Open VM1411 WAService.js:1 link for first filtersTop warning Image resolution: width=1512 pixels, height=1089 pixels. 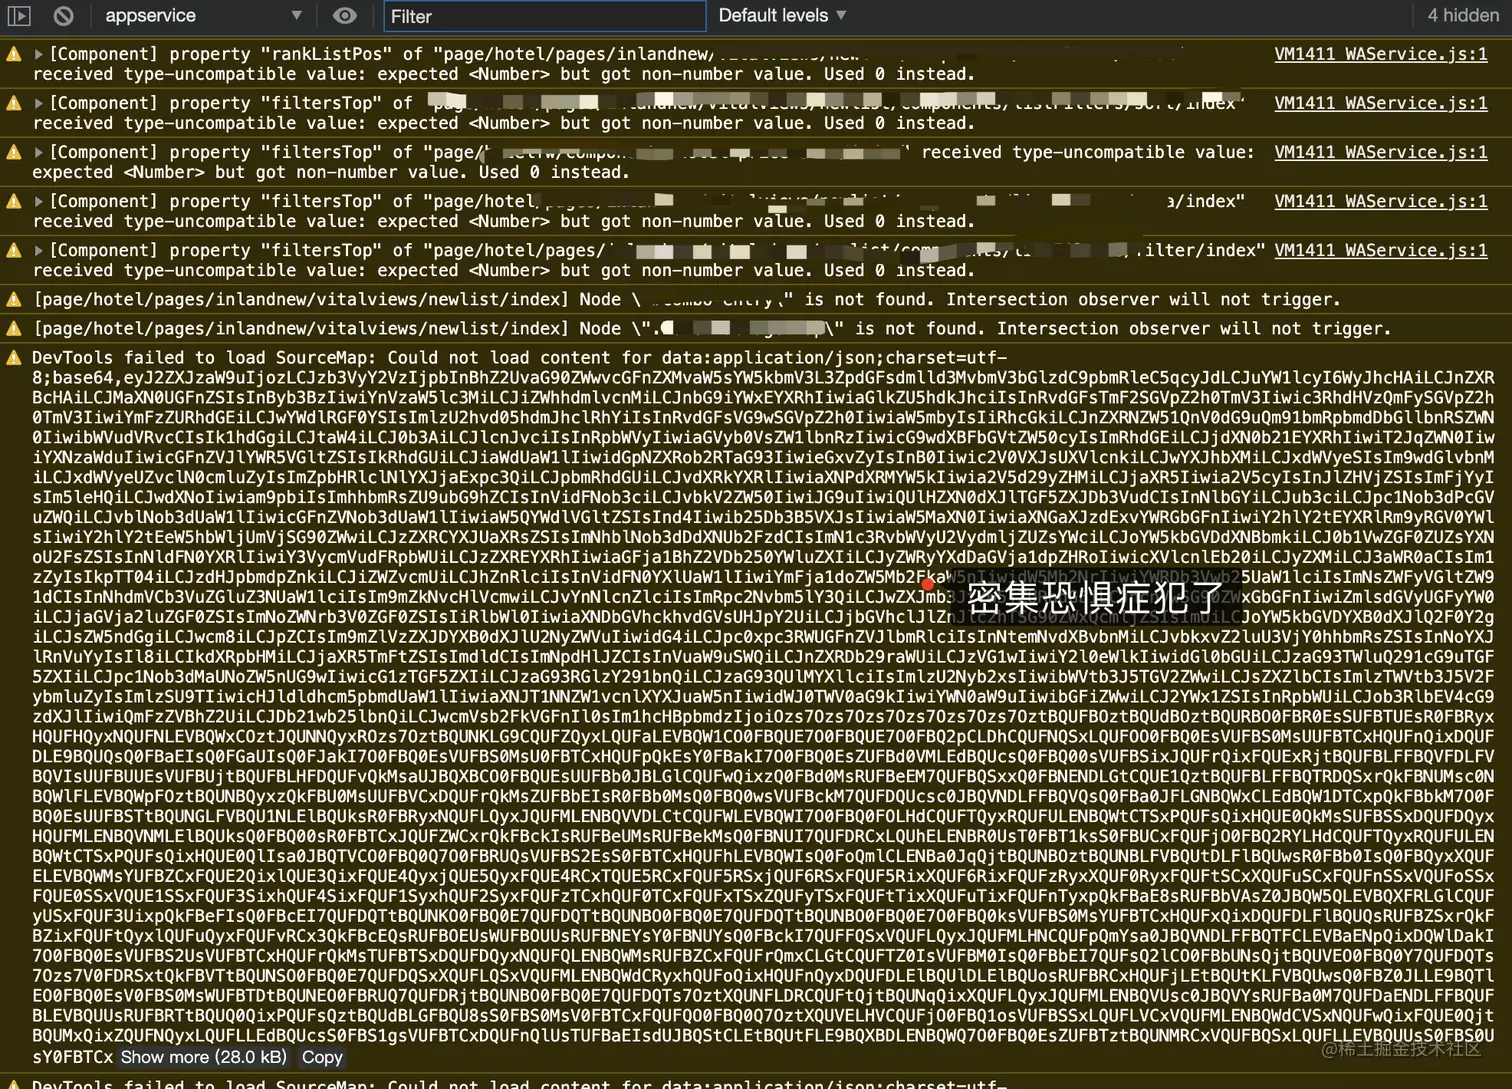pos(1381,103)
